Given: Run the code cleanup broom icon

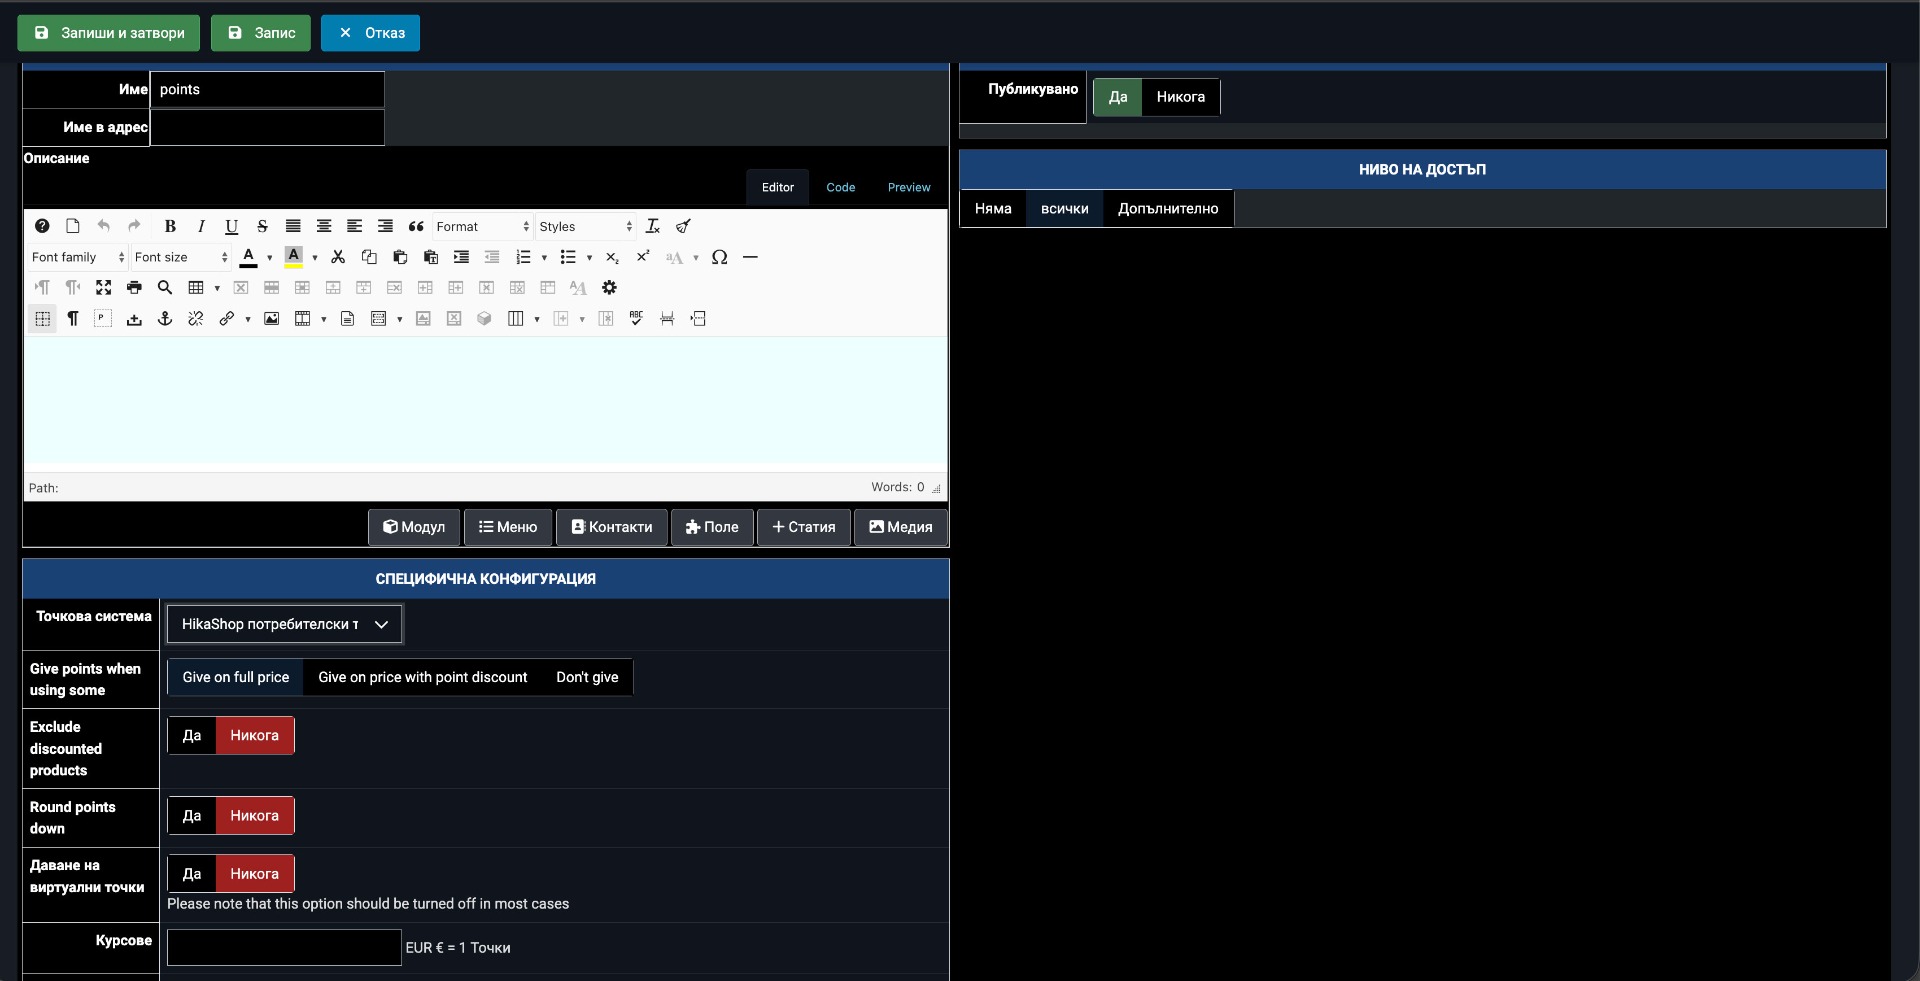Looking at the screenshot, I should (x=684, y=226).
